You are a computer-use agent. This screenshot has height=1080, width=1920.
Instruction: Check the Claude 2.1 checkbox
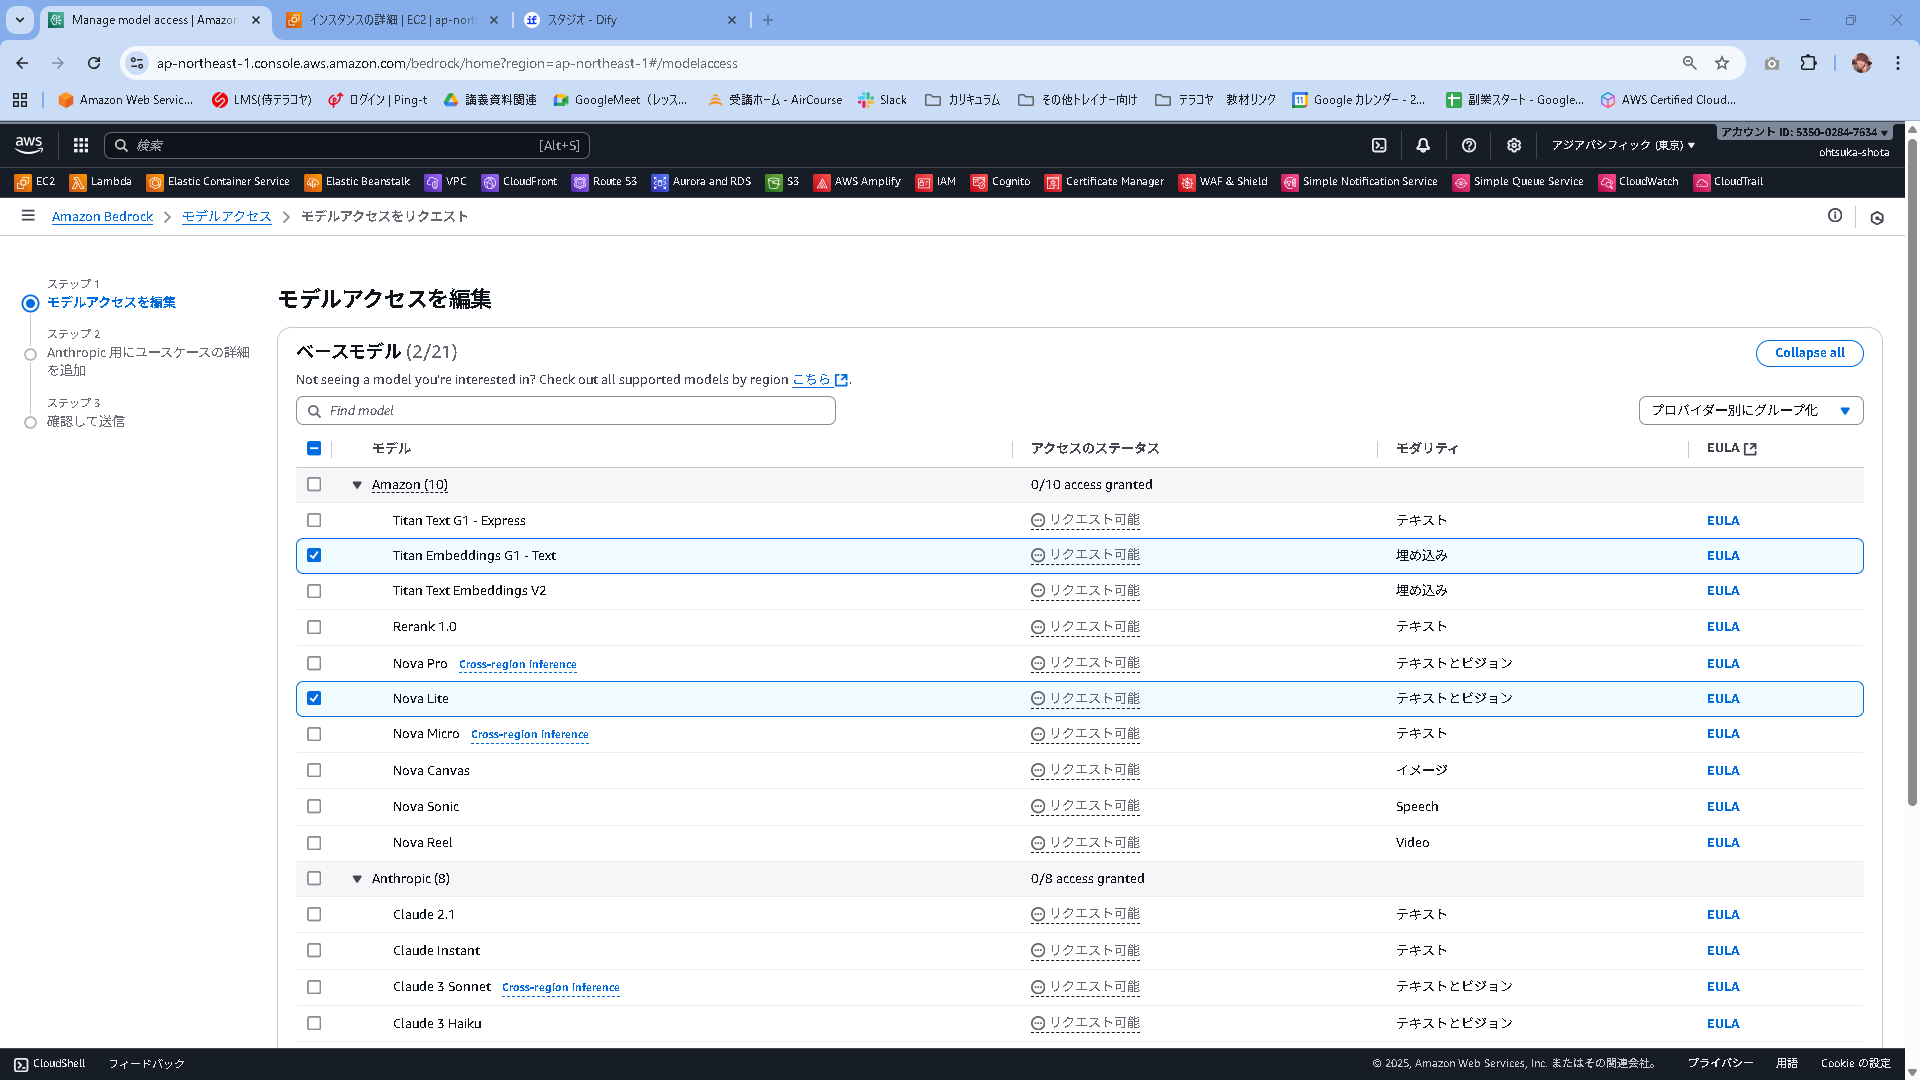[x=314, y=914]
